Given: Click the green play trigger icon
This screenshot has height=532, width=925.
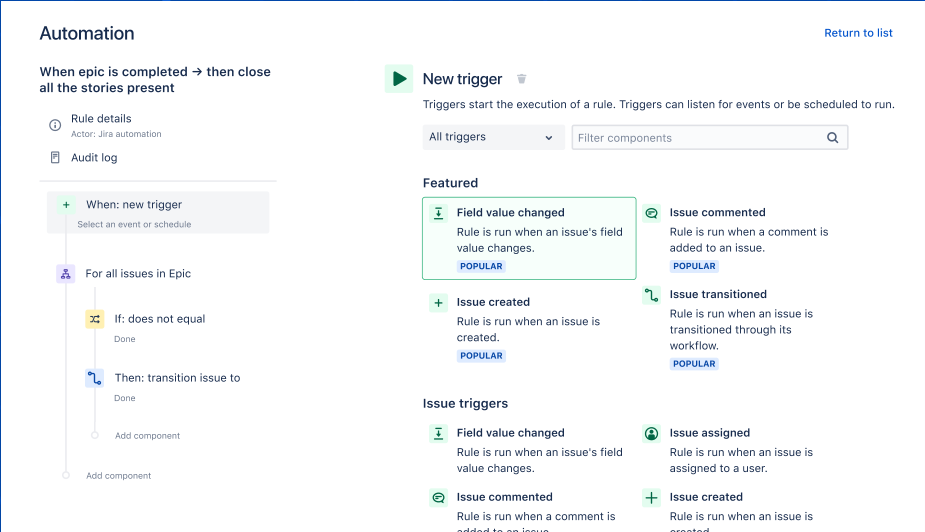Looking at the screenshot, I should click(x=399, y=79).
